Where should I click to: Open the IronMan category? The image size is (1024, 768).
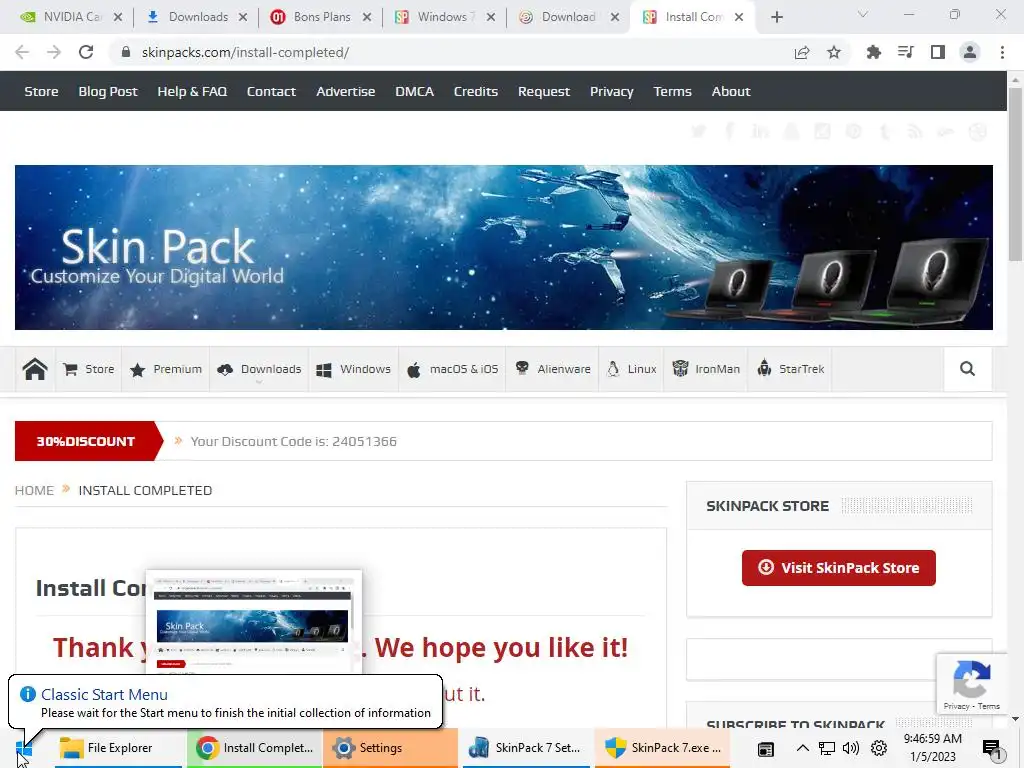pyautogui.click(x=706, y=369)
